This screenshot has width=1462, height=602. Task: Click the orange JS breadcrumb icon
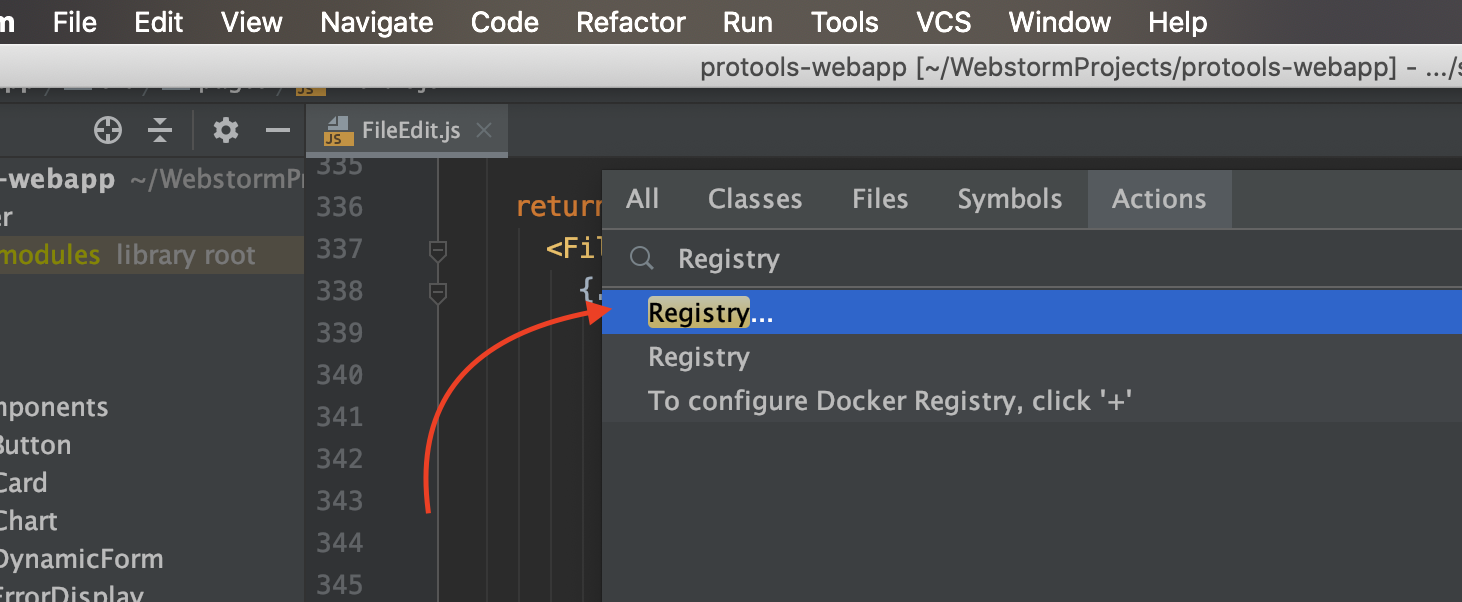[310, 86]
